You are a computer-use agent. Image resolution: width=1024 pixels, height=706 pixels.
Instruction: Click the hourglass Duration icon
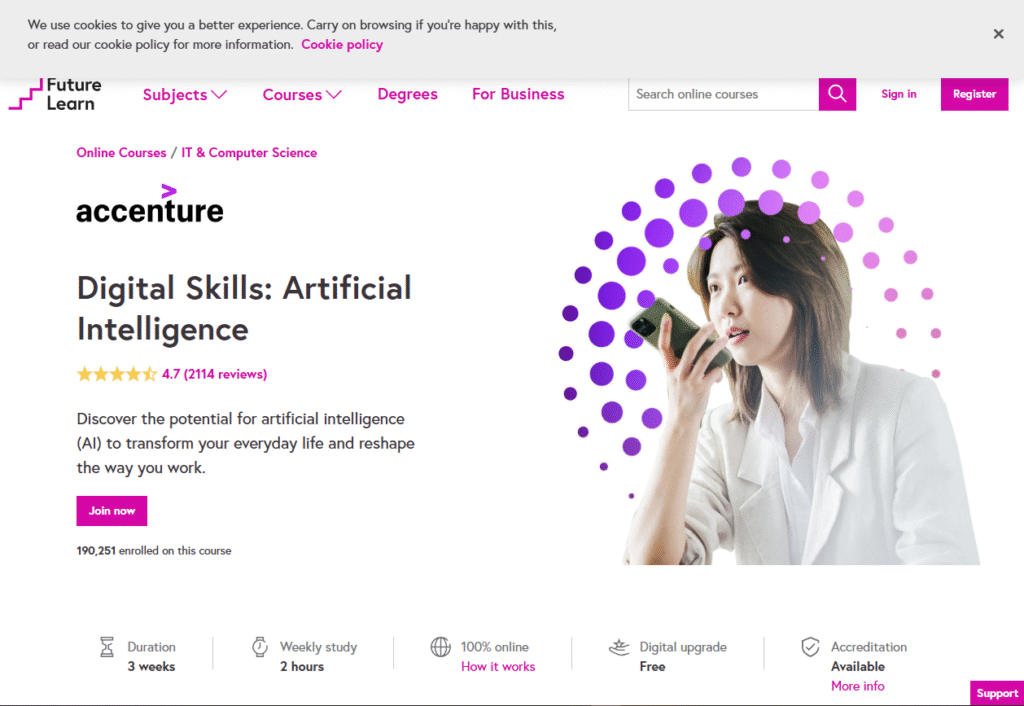107,647
